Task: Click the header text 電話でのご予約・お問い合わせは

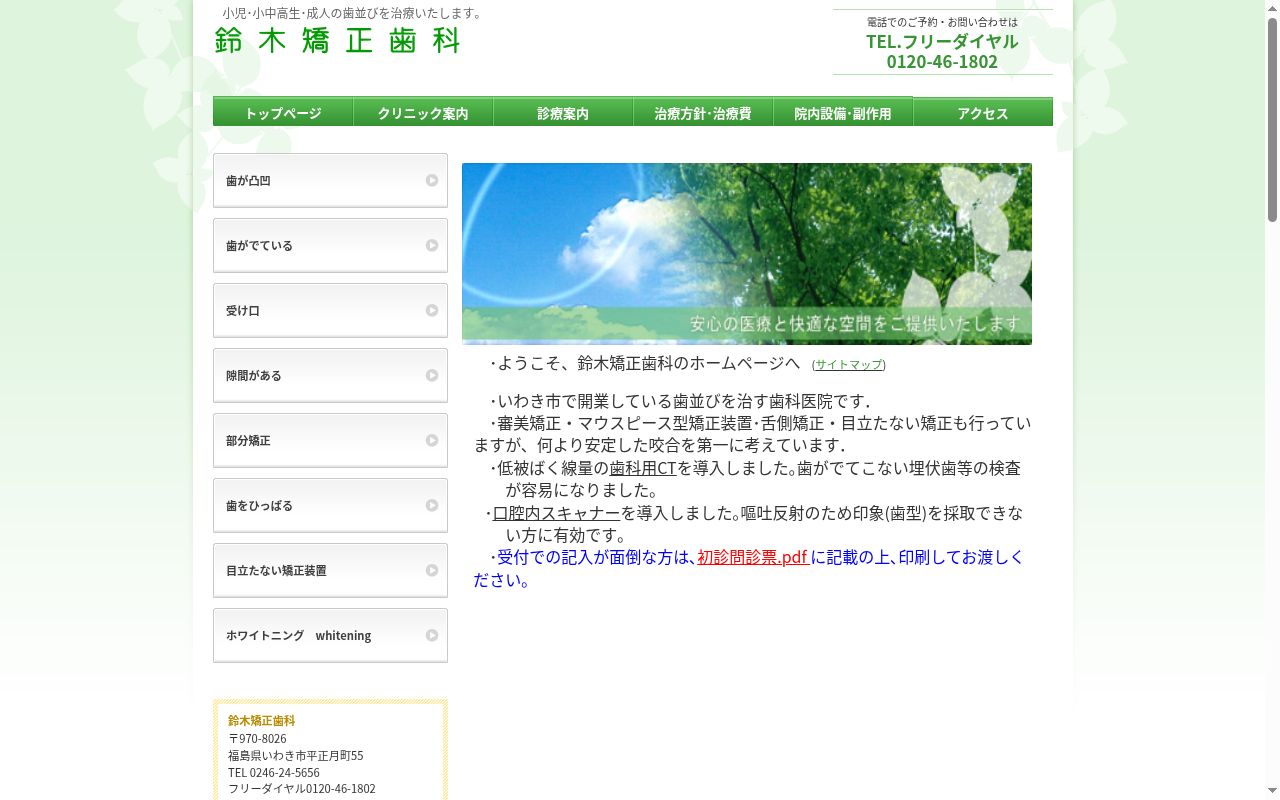Action: [942, 22]
